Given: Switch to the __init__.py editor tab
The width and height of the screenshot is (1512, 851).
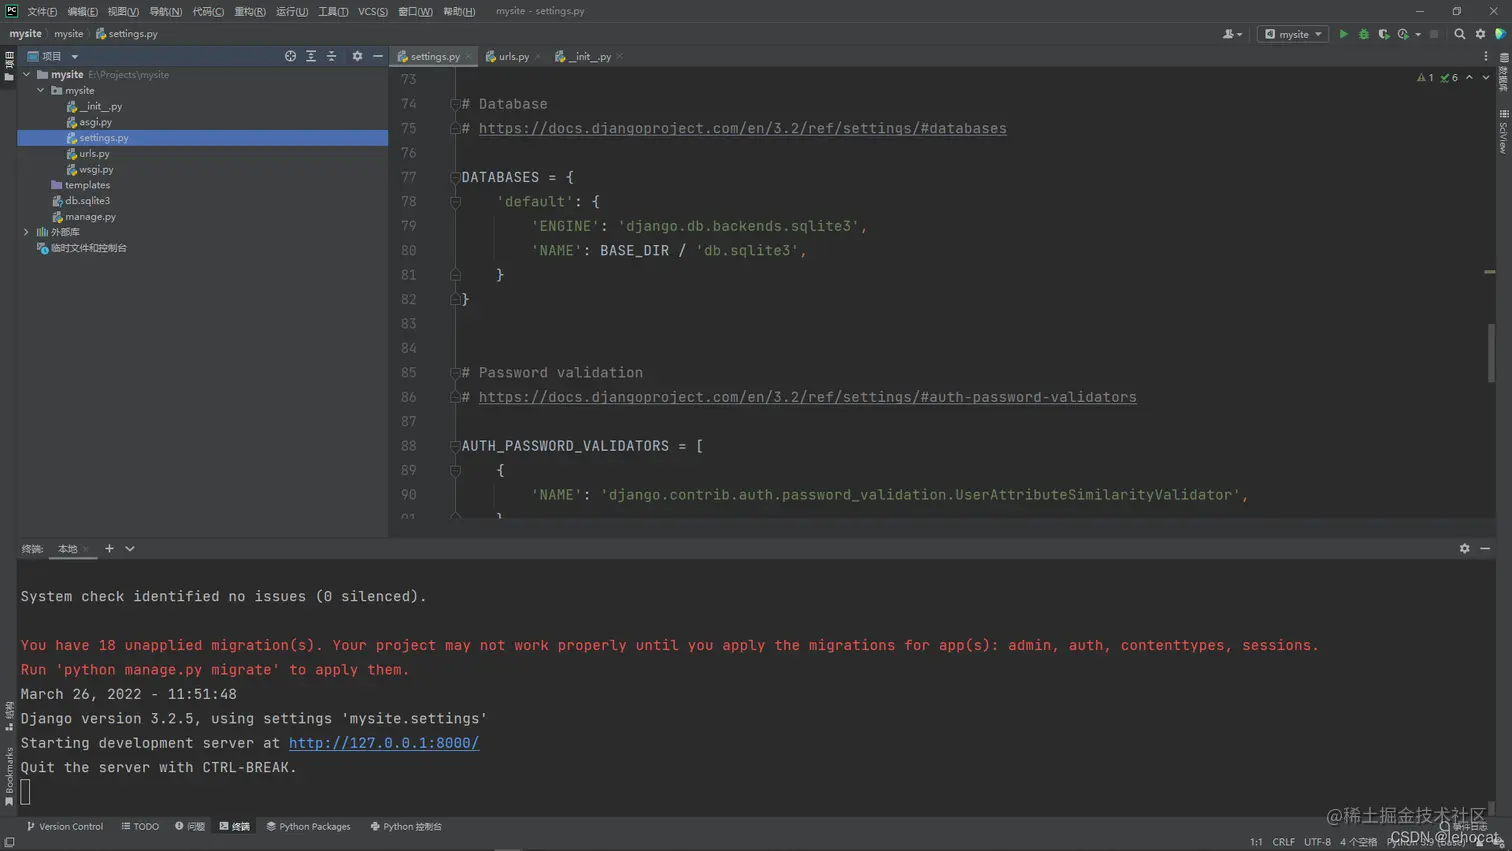Looking at the screenshot, I should [590, 57].
